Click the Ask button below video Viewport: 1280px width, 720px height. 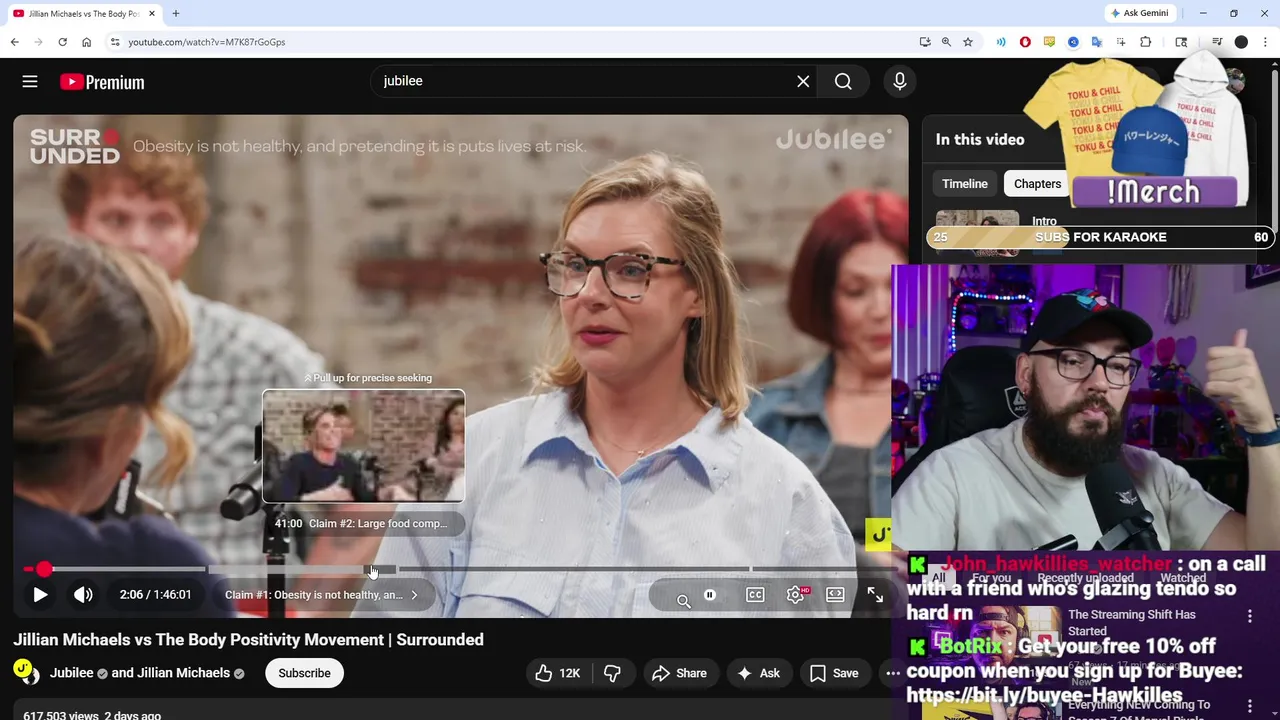click(x=758, y=673)
